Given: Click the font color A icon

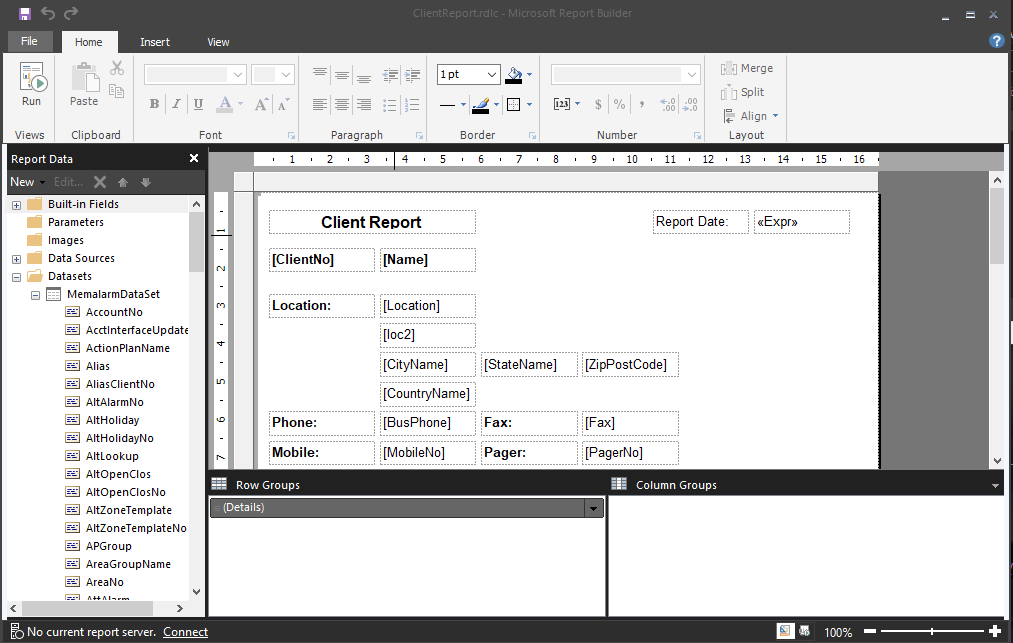Looking at the screenshot, I should (224, 104).
